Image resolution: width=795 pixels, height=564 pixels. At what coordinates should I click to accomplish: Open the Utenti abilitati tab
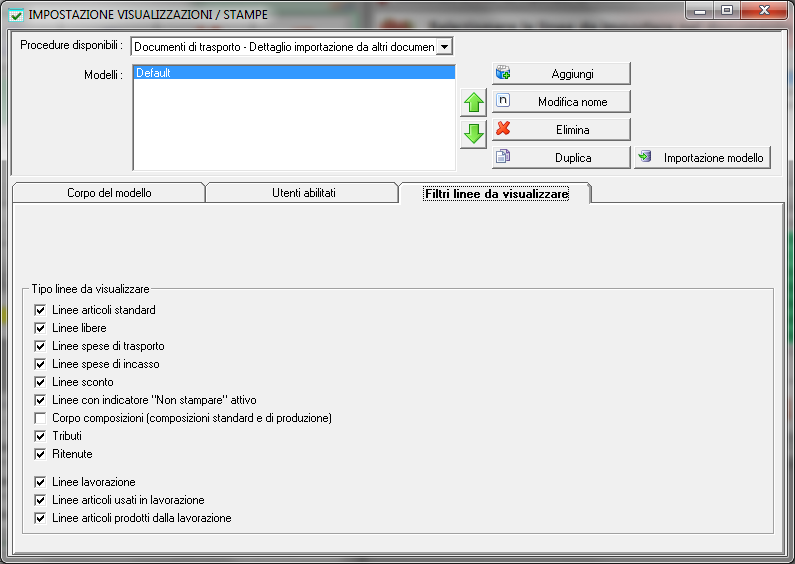[x=303, y=193]
